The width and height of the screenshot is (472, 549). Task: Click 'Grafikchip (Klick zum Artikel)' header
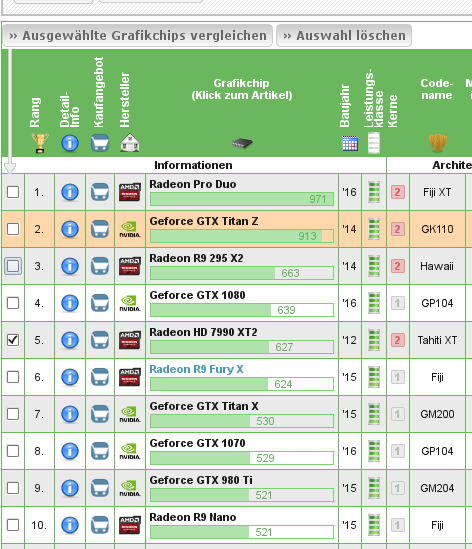[242, 89]
